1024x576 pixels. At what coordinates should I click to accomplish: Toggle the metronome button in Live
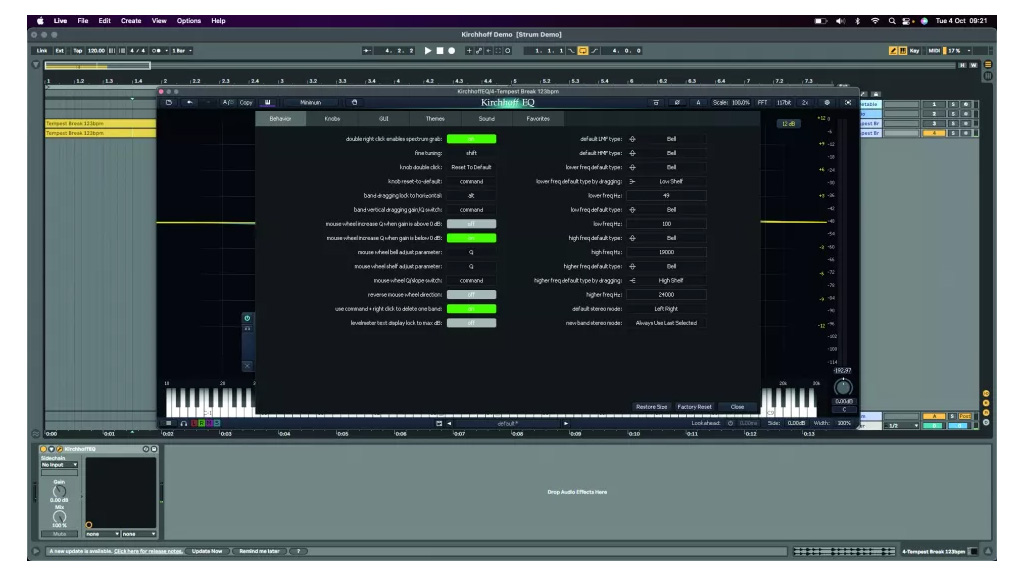[157, 50]
